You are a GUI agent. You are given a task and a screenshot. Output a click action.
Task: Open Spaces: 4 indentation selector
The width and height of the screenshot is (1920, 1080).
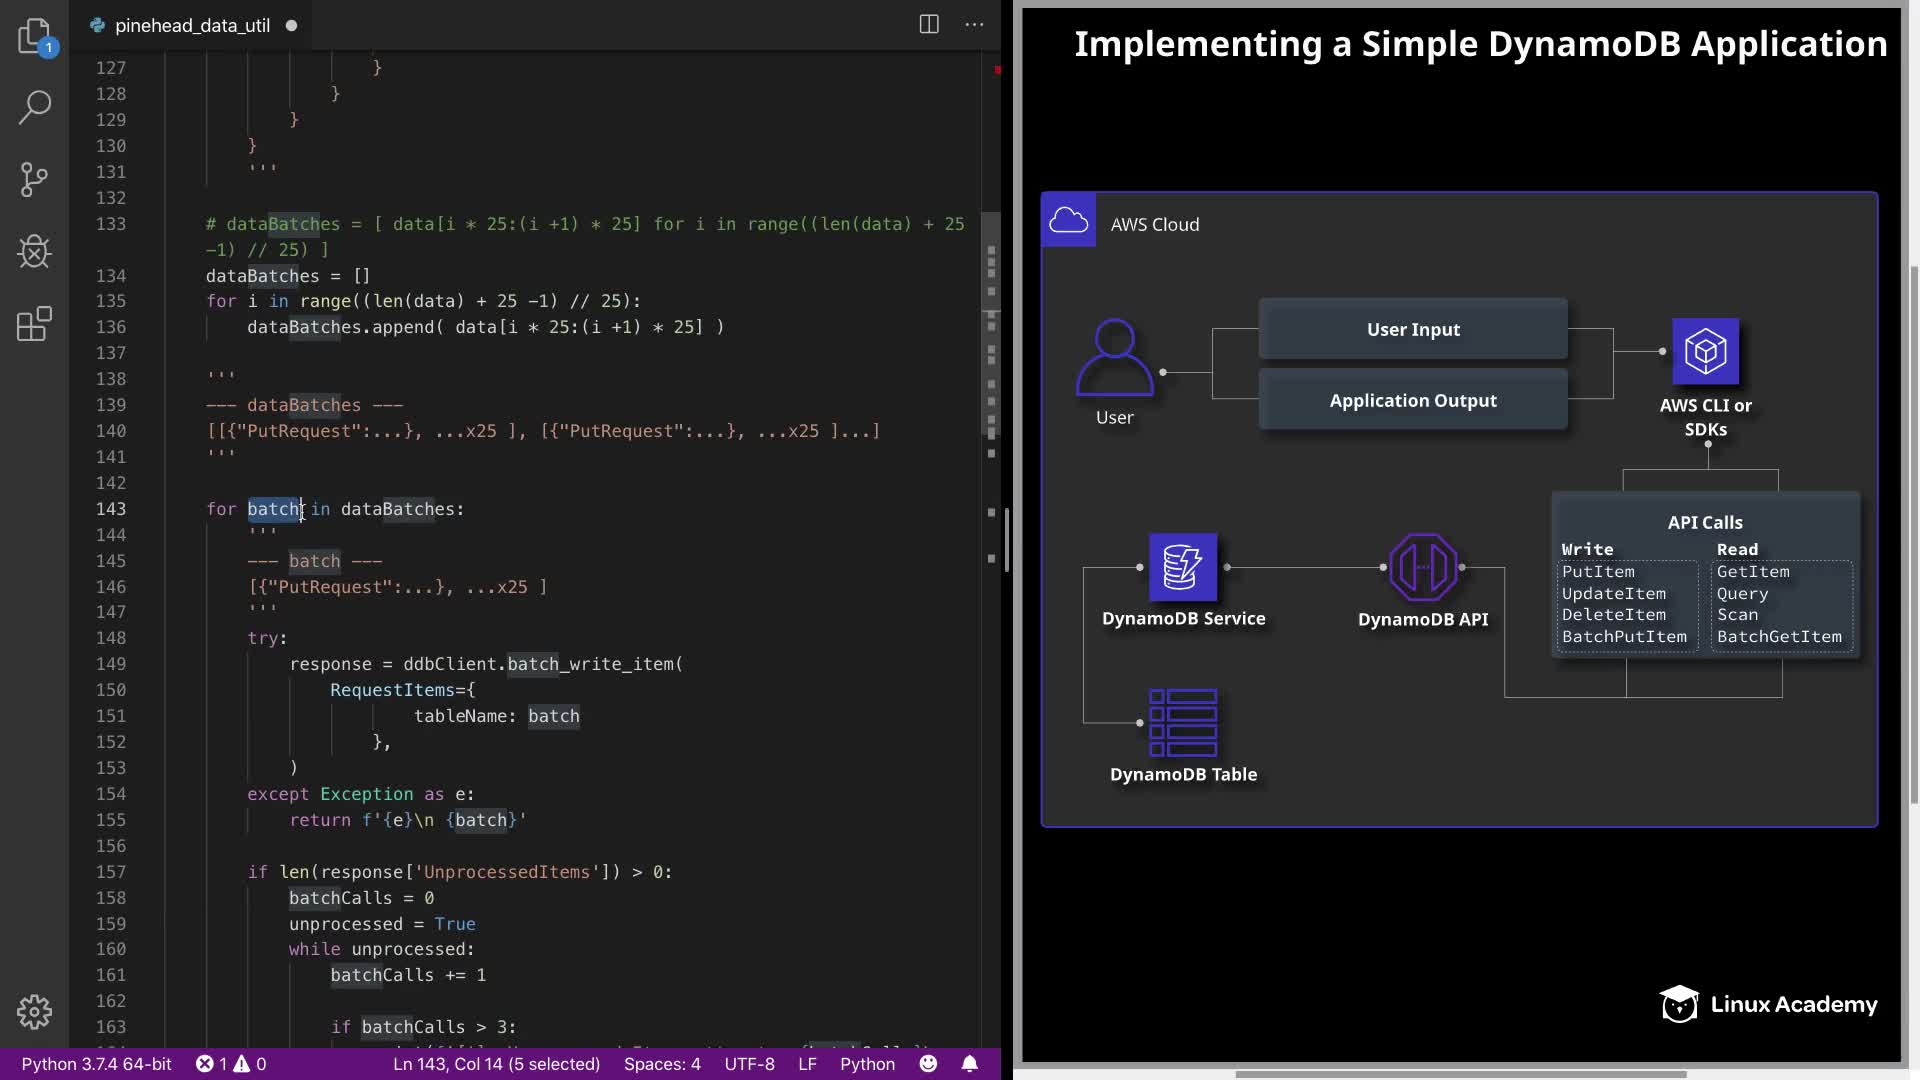click(x=662, y=1064)
